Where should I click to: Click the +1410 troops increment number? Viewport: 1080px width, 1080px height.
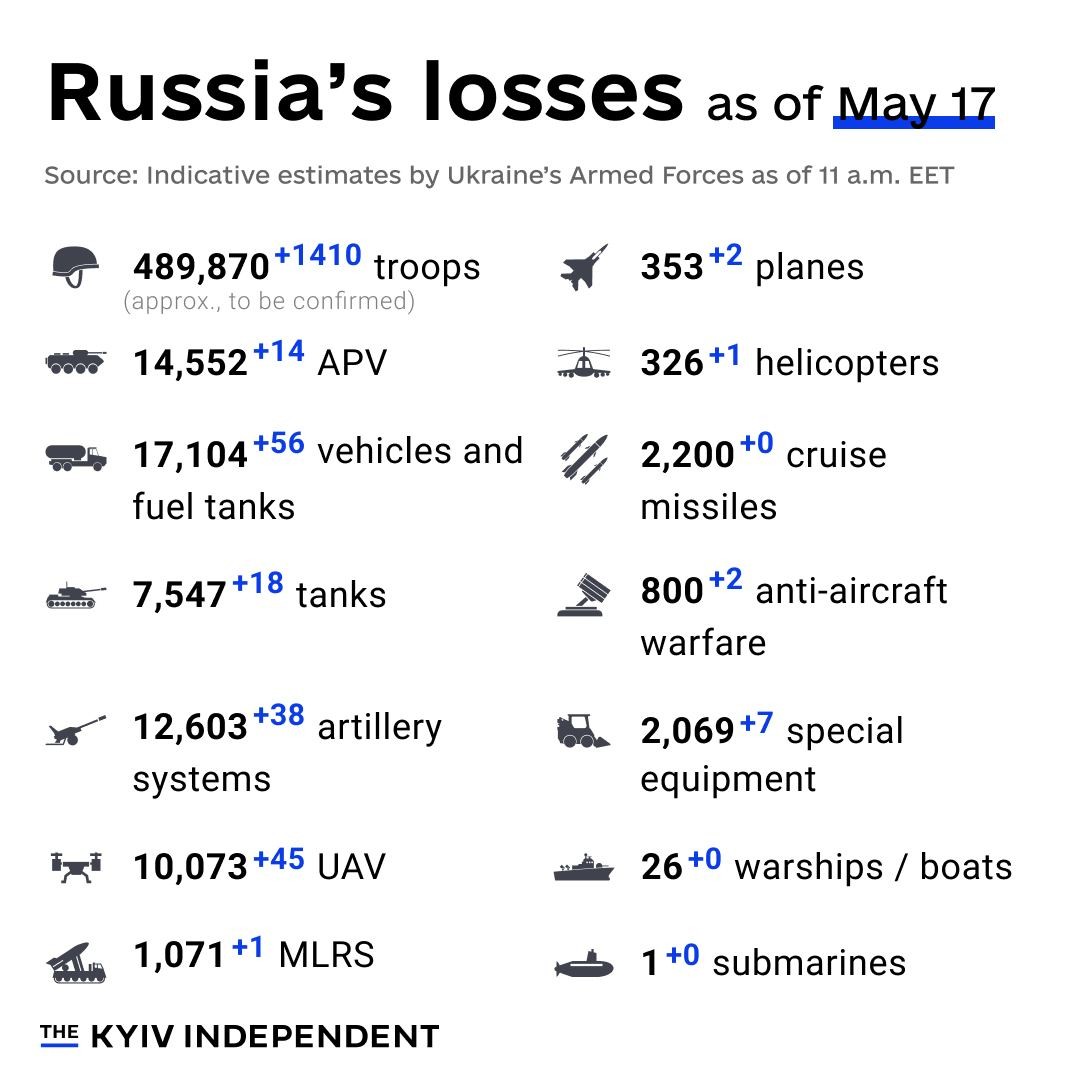pyautogui.click(x=318, y=255)
